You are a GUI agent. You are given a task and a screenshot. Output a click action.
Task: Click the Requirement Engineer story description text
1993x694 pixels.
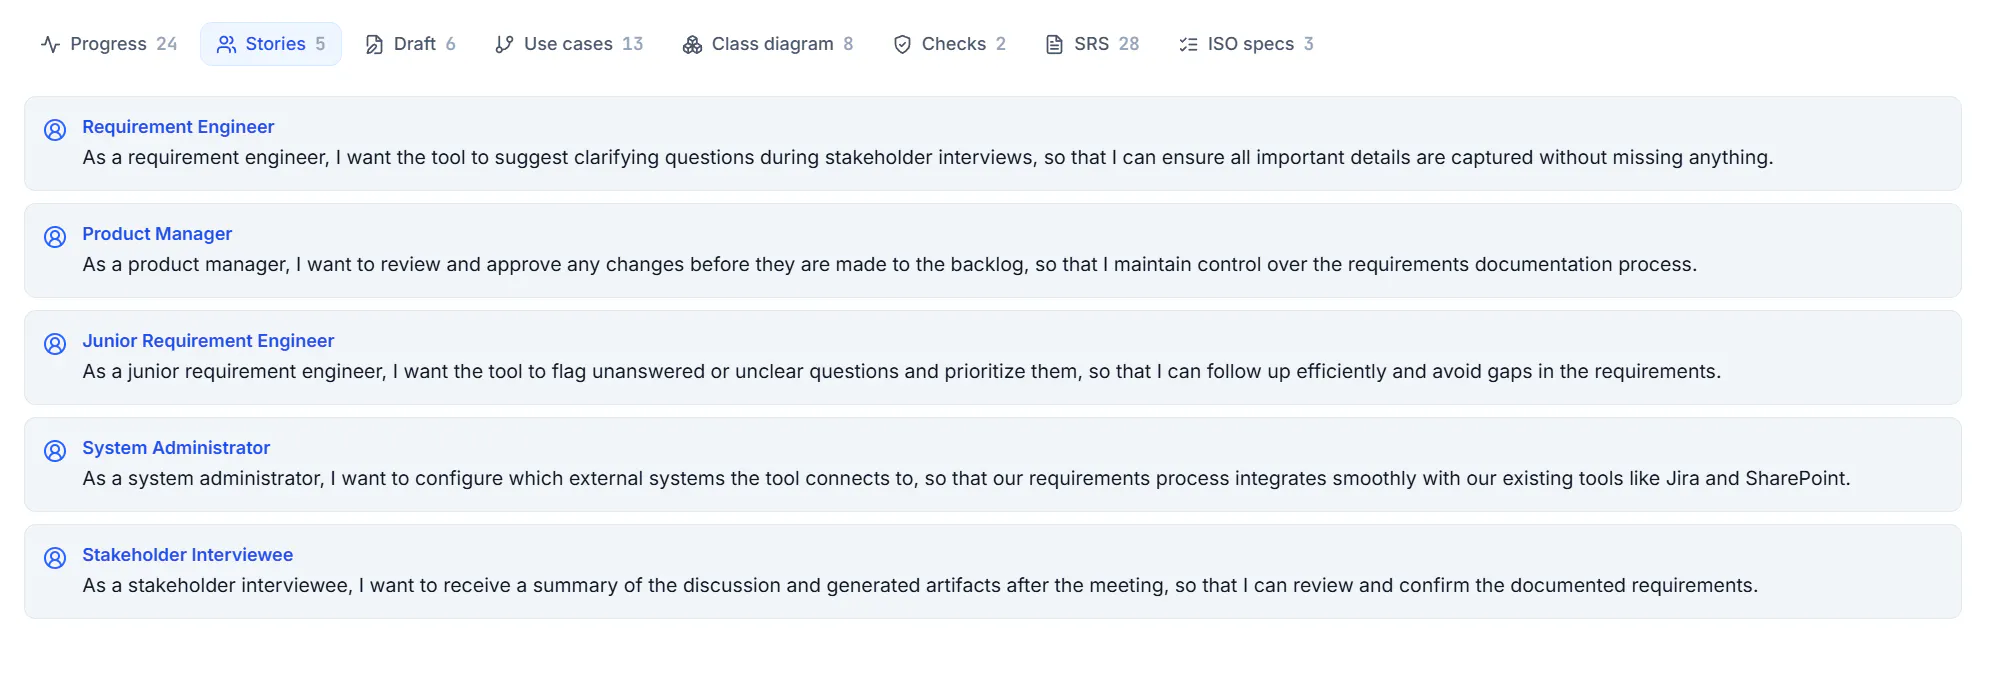tap(928, 158)
